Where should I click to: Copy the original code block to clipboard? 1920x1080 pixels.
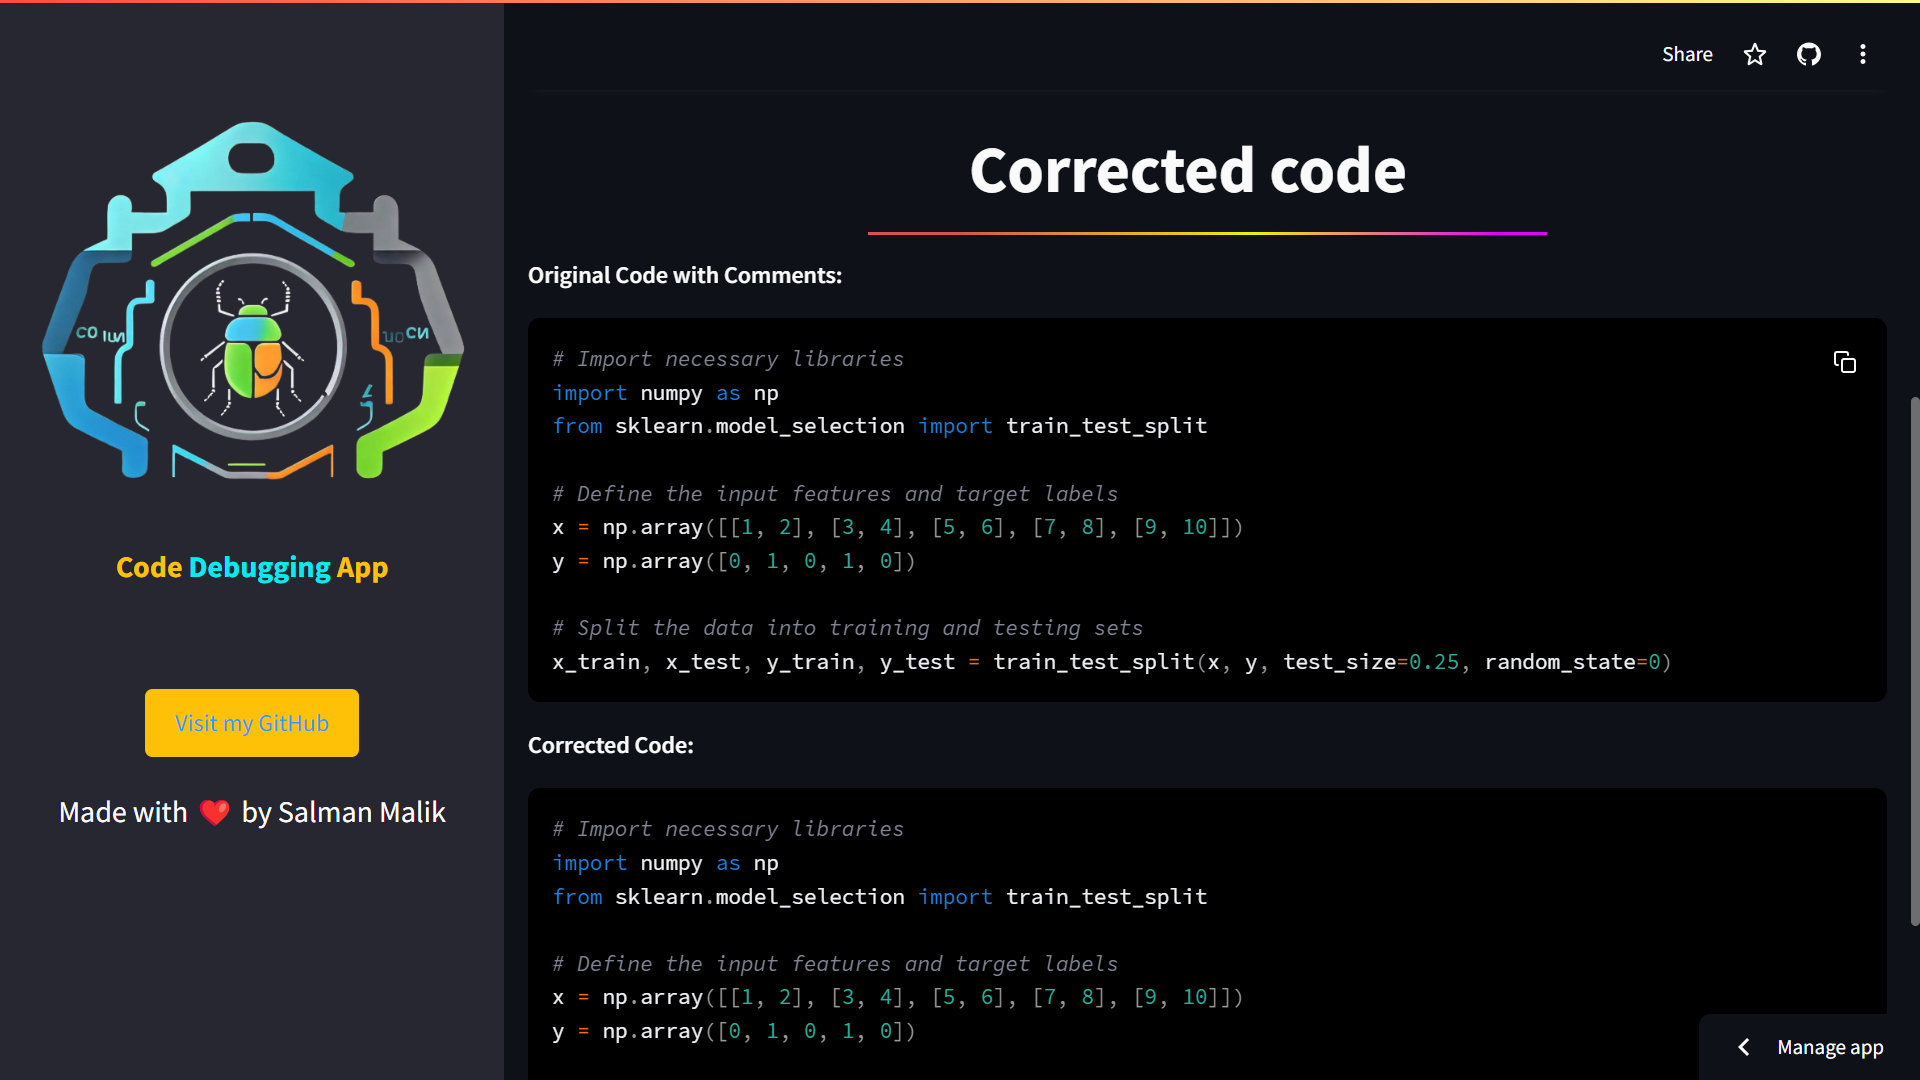[1845, 362]
